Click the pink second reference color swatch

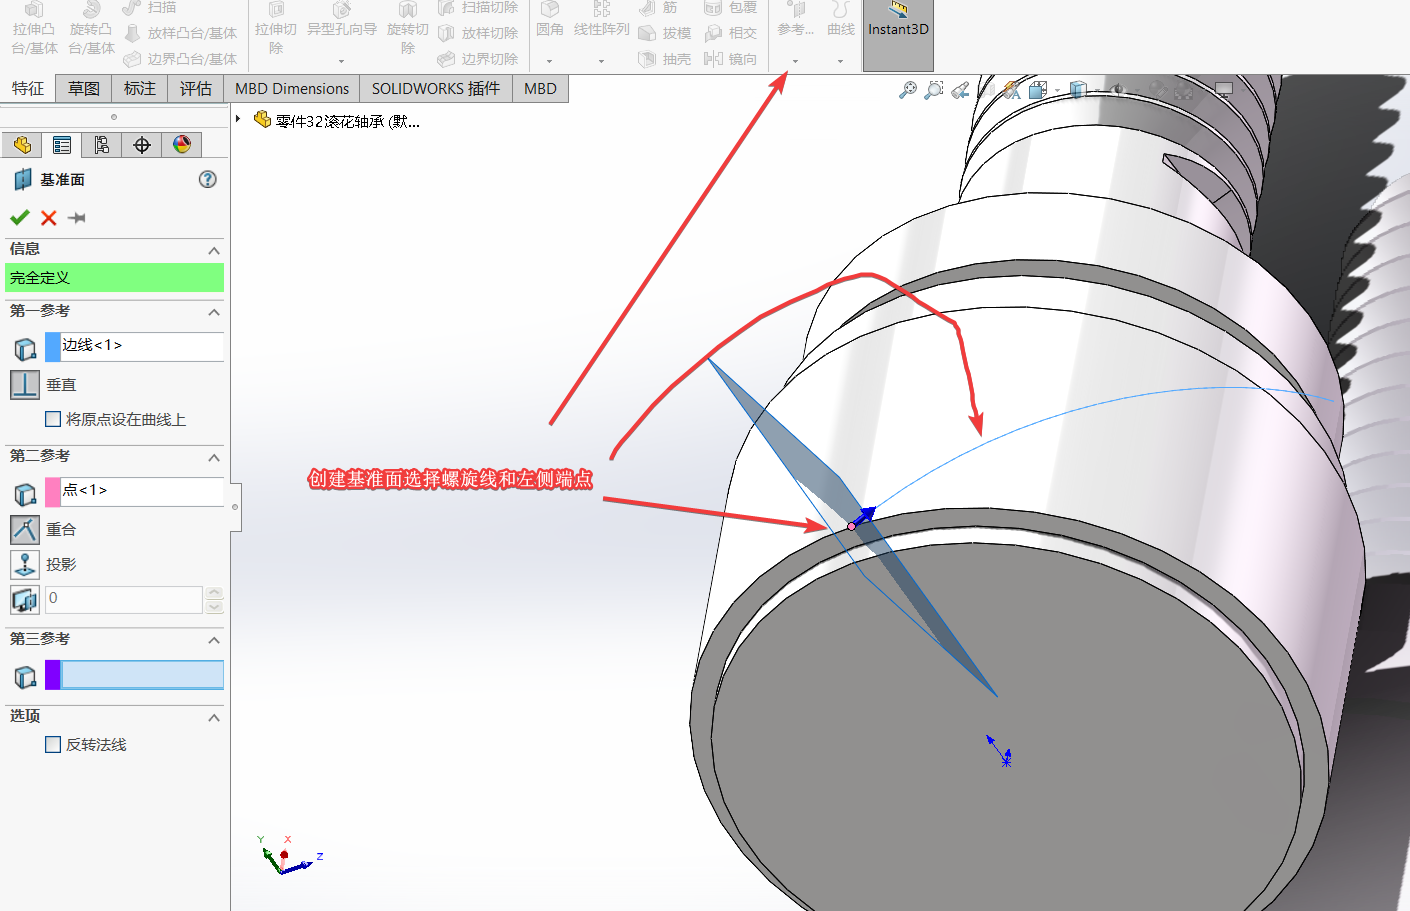point(53,491)
